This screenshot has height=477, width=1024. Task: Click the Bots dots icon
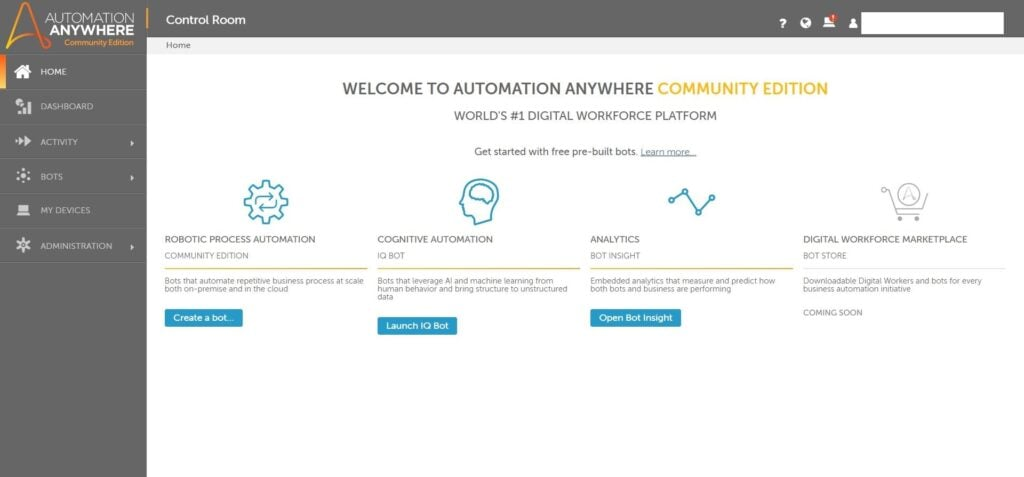(x=23, y=176)
